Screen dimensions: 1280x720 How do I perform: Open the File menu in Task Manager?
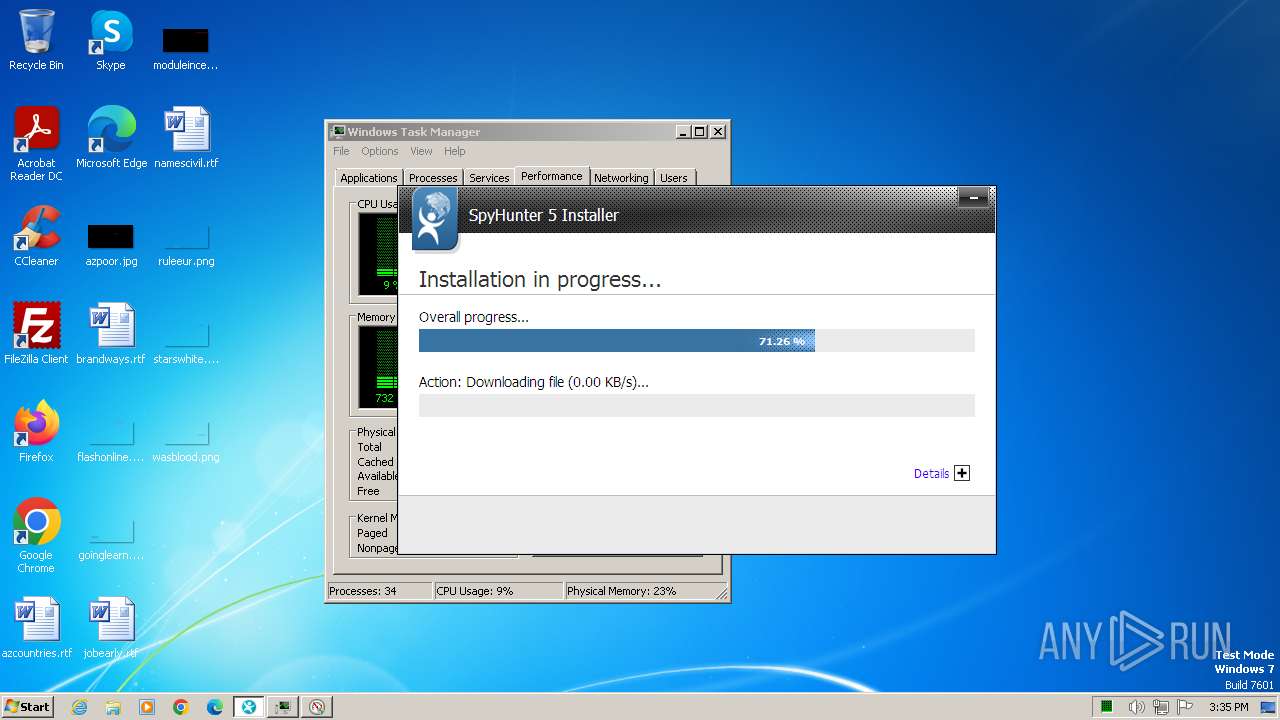(x=341, y=151)
